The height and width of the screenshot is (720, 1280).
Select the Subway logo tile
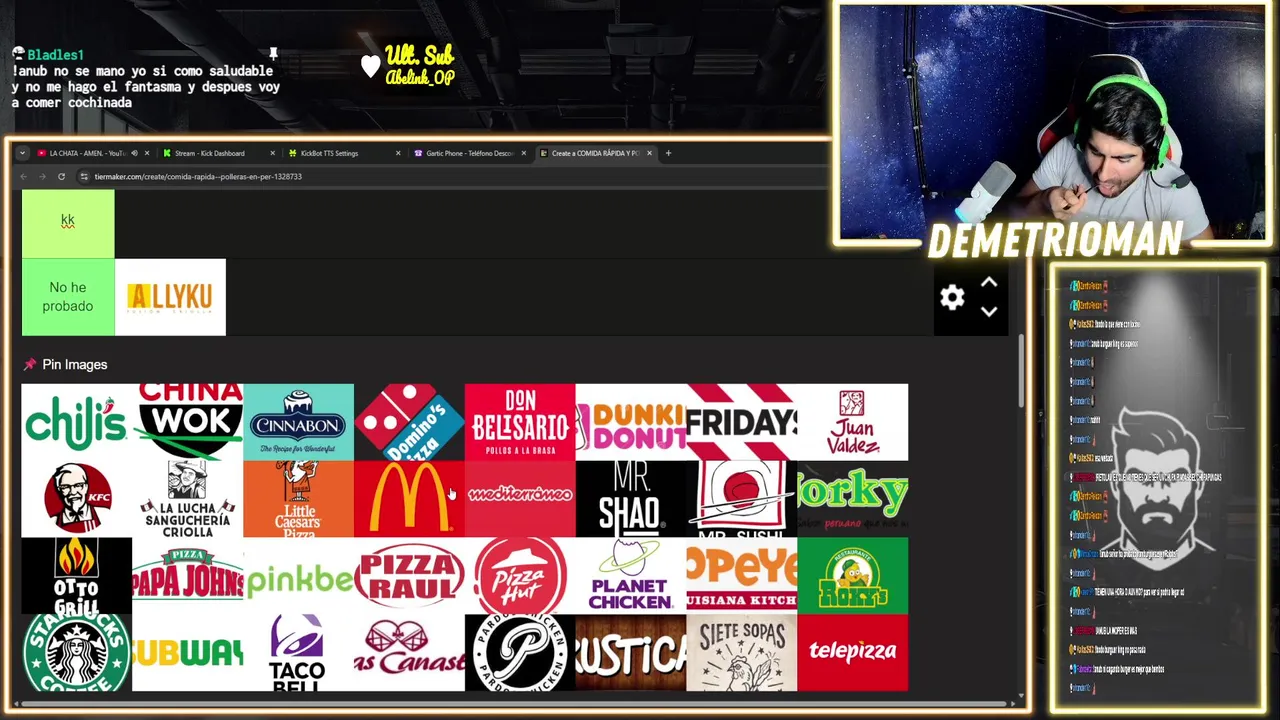pyautogui.click(x=187, y=653)
